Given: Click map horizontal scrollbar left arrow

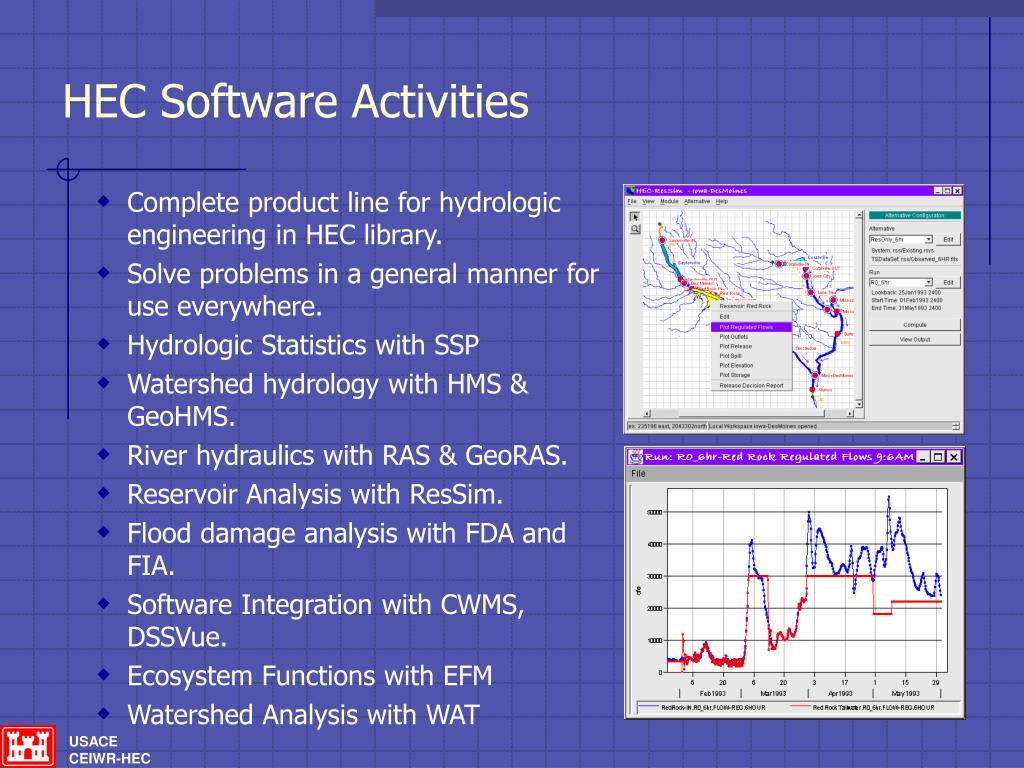Looking at the screenshot, I should (x=647, y=413).
